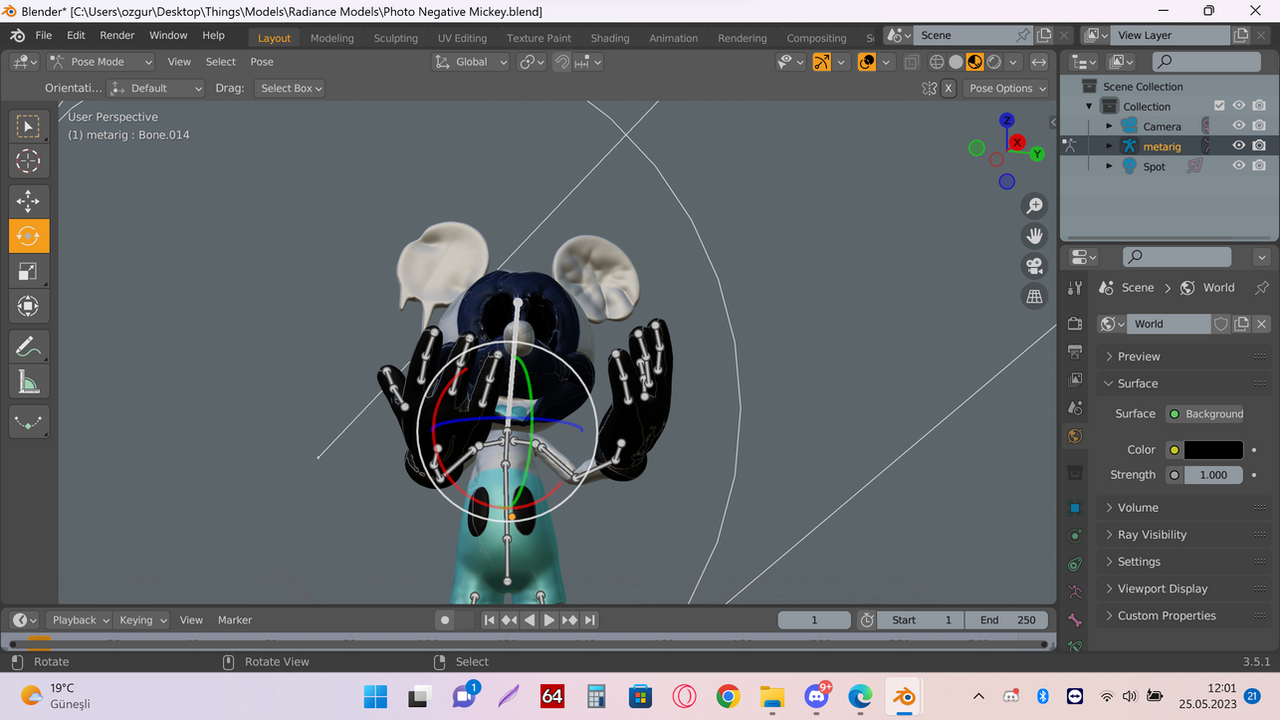Expand the Preview panel
Viewport: 1280px width, 720px height.
point(1184,356)
